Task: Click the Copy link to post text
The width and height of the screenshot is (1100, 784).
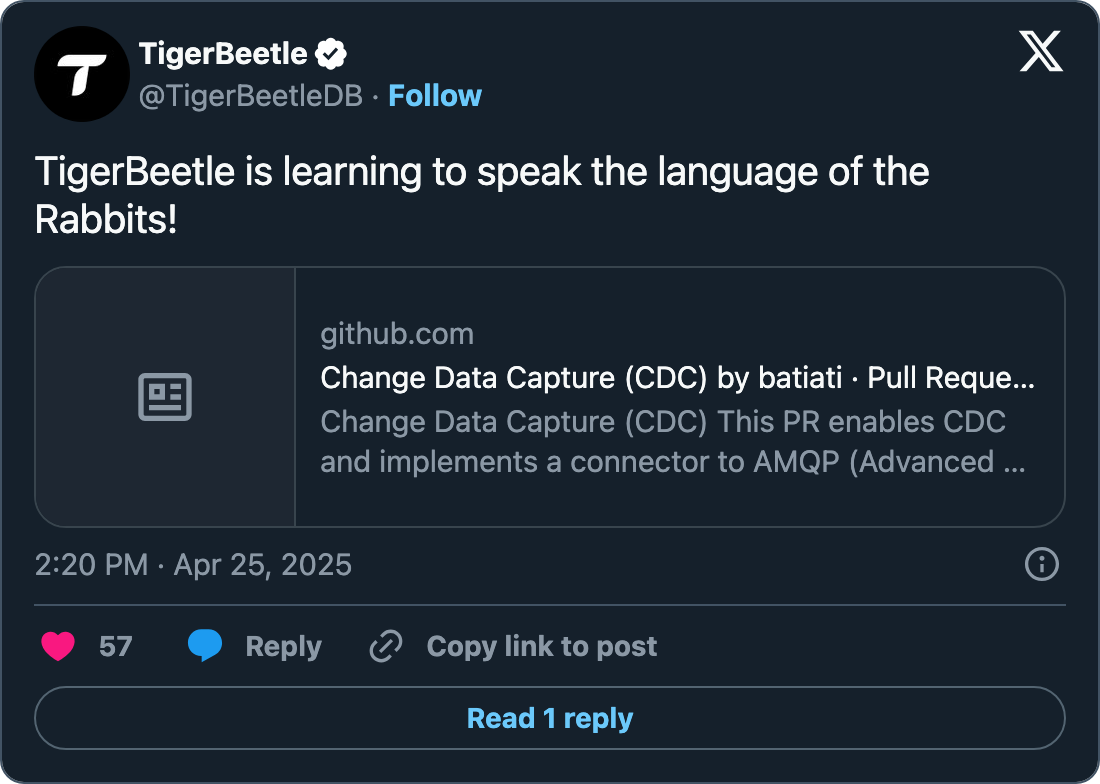Action: click(542, 647)
